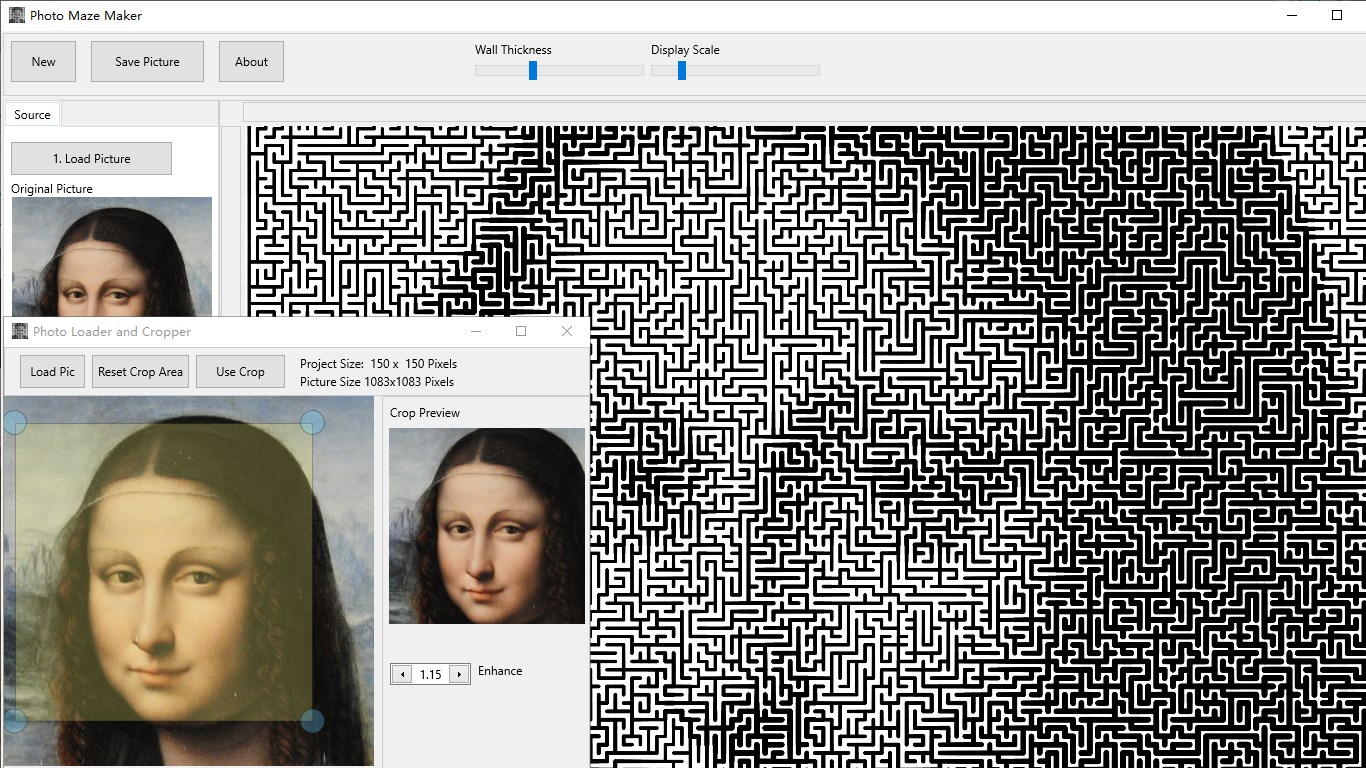
Task: Select the bottom-right crop handle circle
Action: [x=313, y=720]
